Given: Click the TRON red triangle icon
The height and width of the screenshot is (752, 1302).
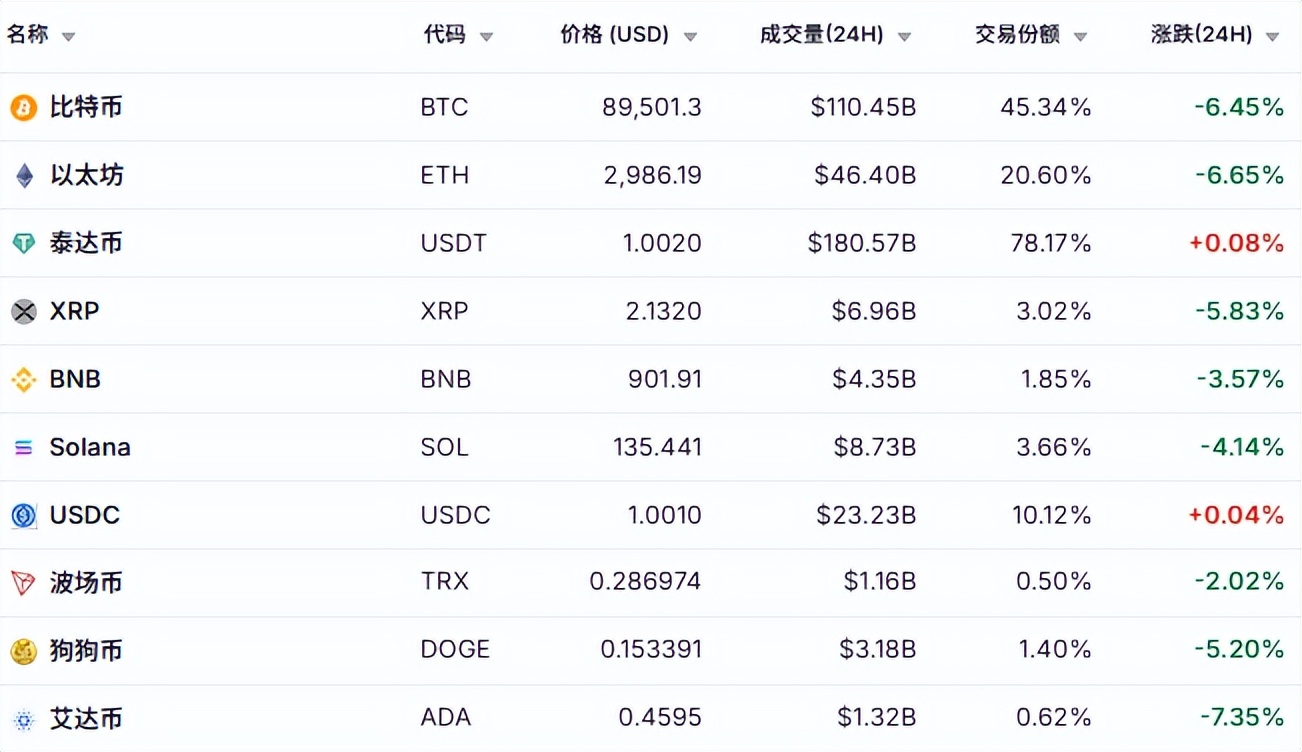Looking at the screenshot, I should coord(23,583).
